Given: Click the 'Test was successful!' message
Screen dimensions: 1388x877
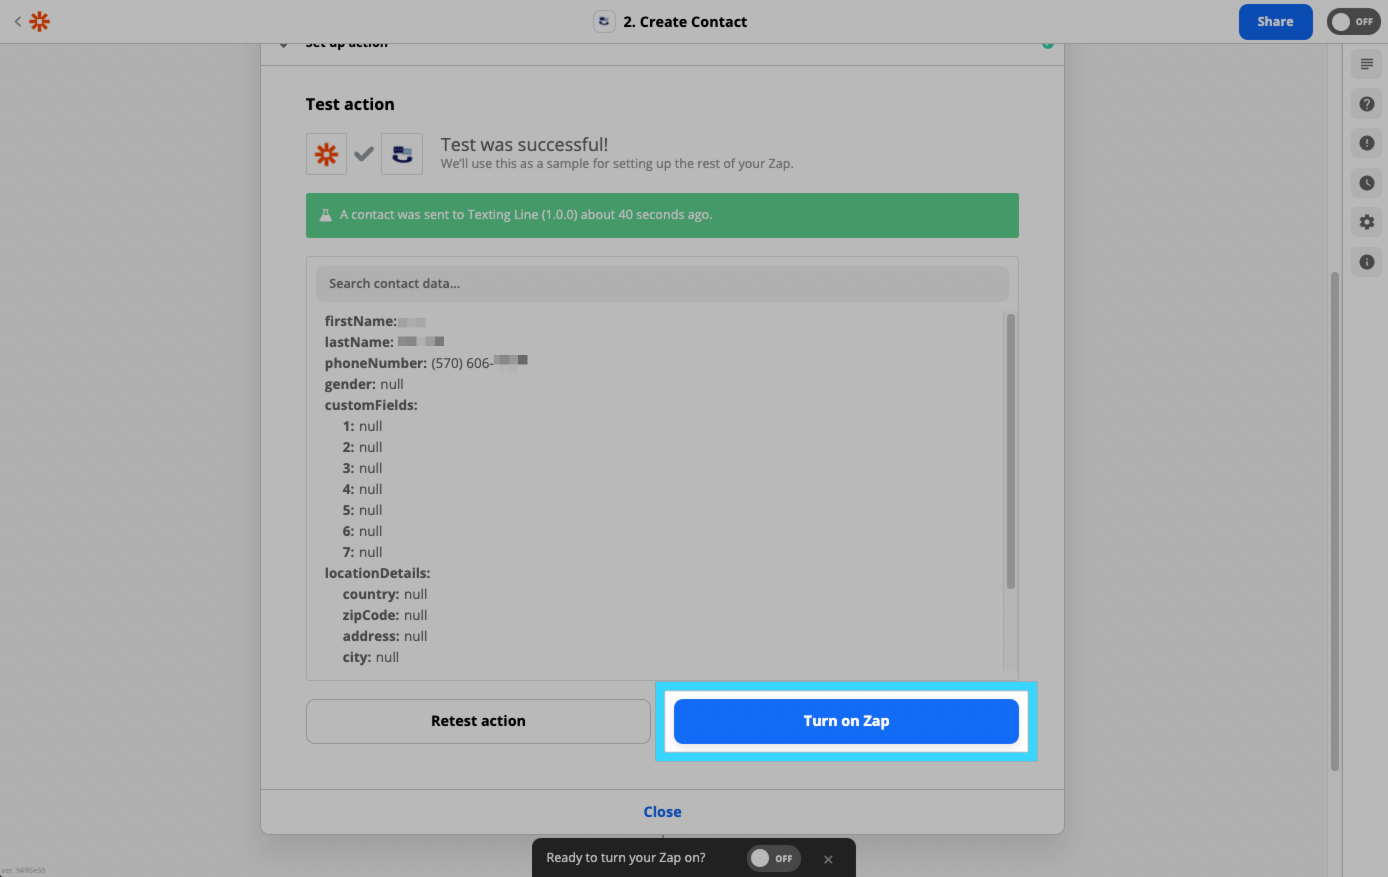Looking at the screenshot, I should coord(524,145).
